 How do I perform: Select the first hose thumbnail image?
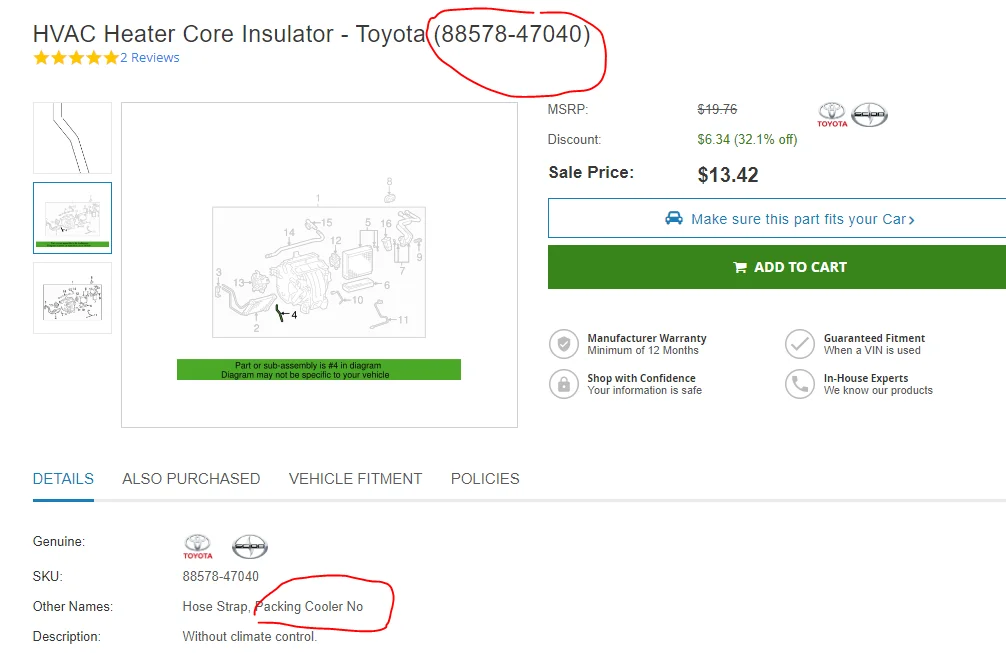pyautogui.click(x=72, y=138)
